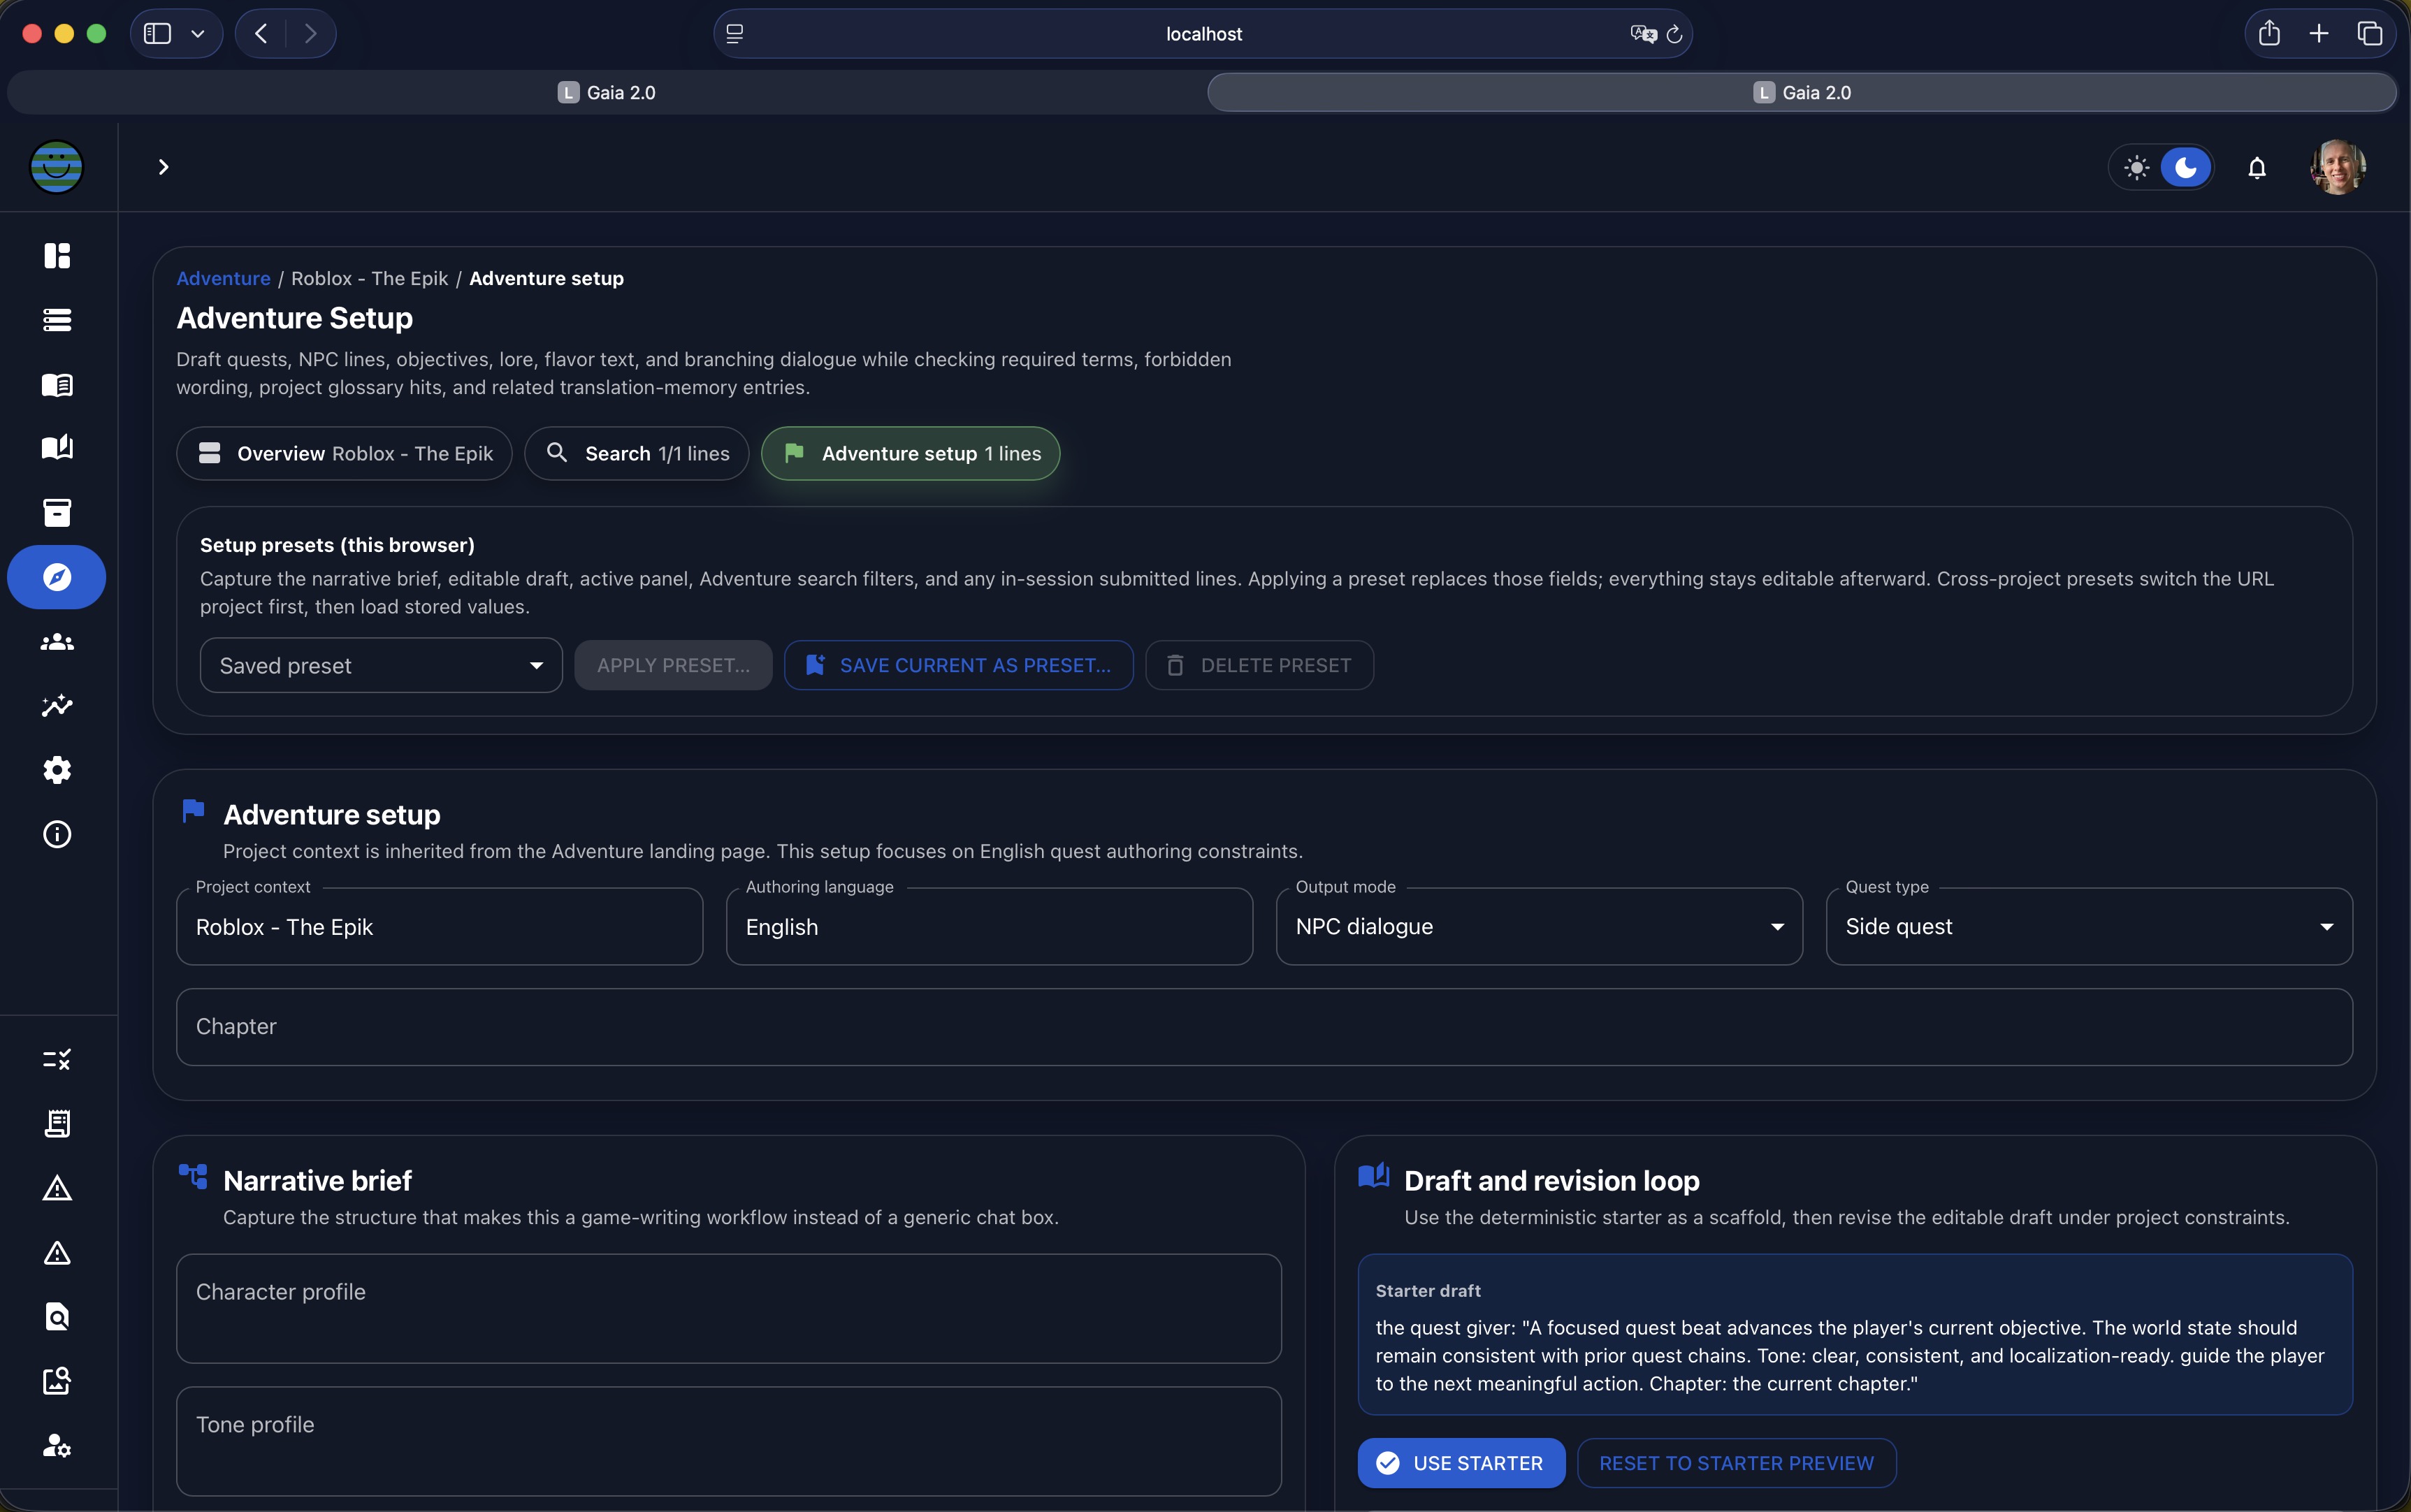Click the Roblox - The Epik breadcrumb

[x=369, y=278]
